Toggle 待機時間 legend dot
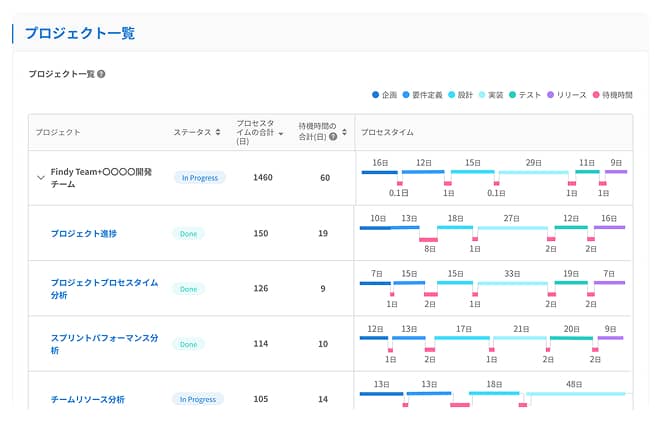Viewport: 662px width, 422px height. click(x=596, y=95)
